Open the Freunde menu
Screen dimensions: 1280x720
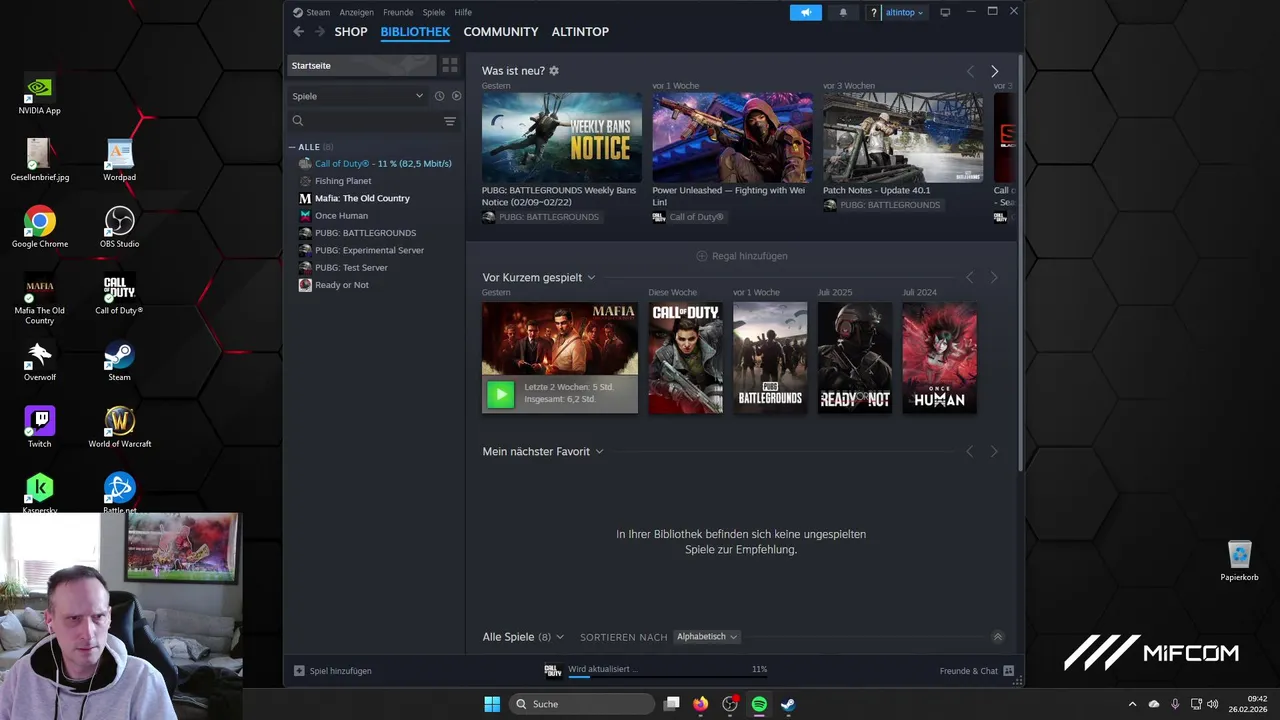[x=398, y=12]
